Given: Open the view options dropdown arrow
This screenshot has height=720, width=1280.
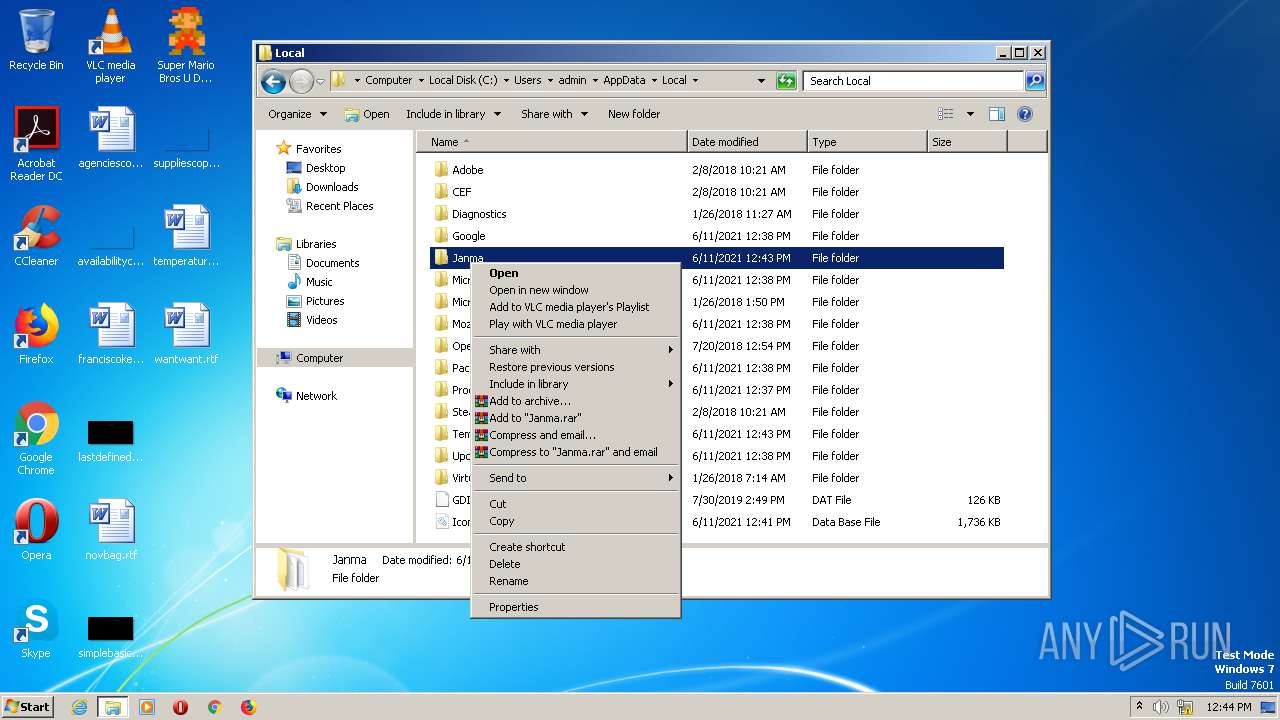Looking at the screenshot, I should 970,114.
